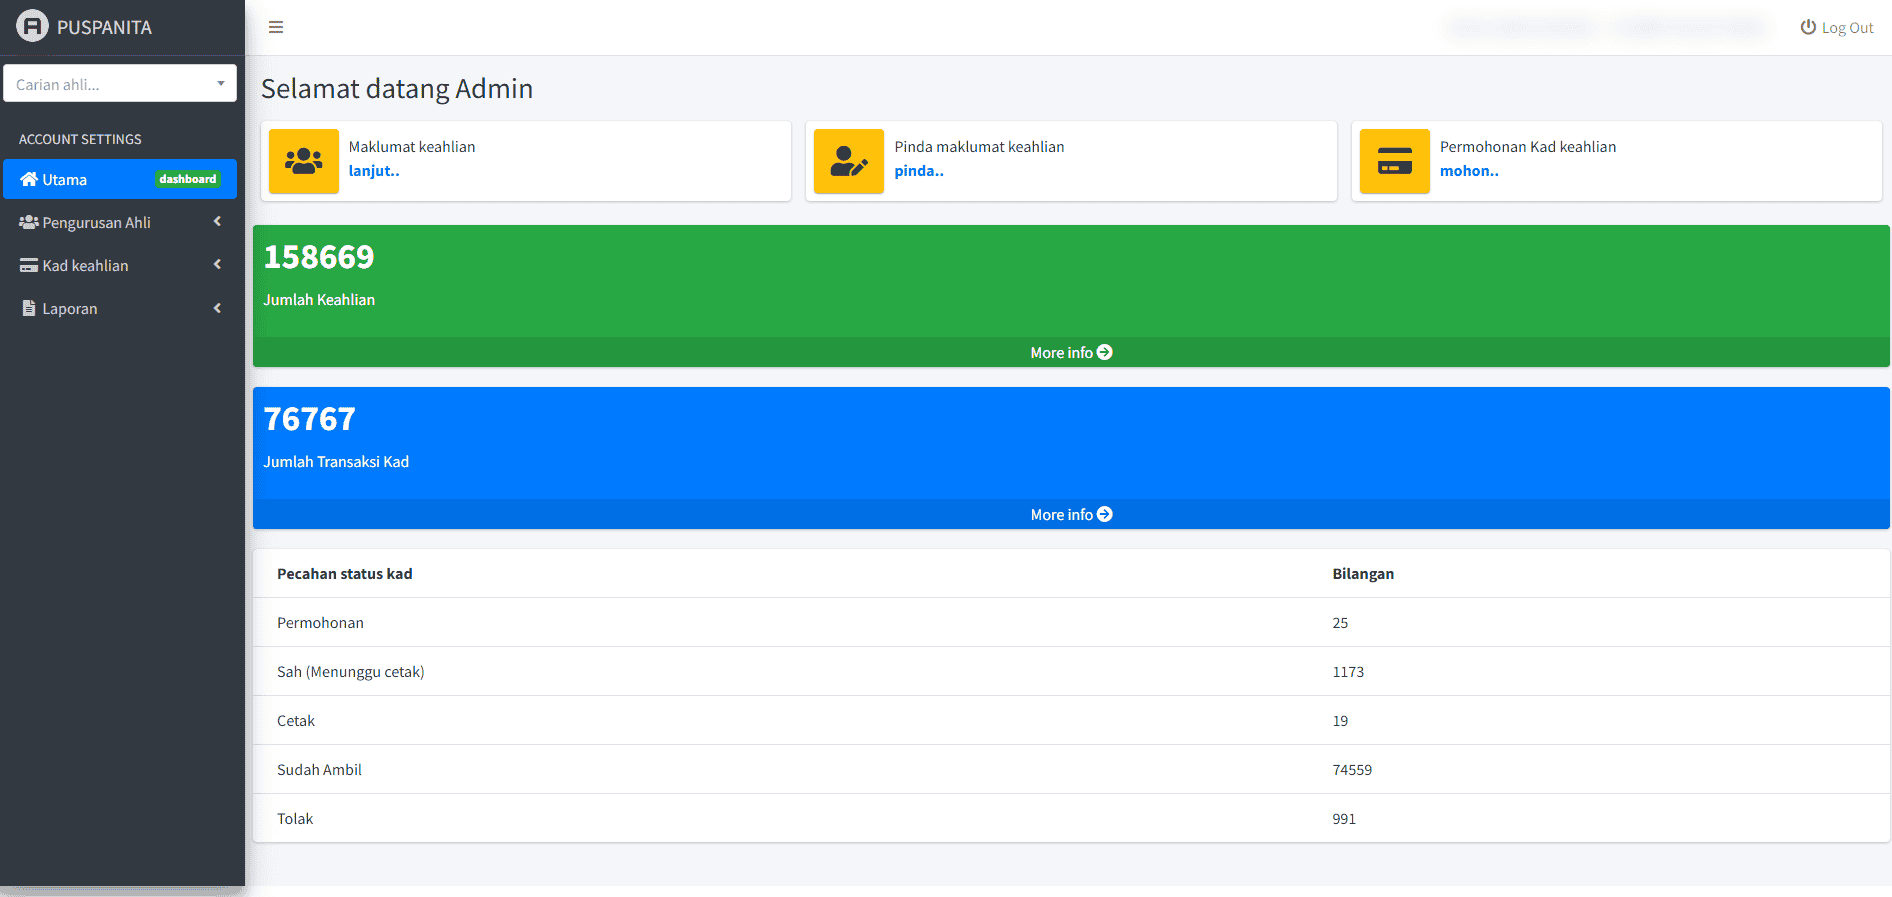Toggle the sidebar with the hamburger icon
Image resolution: width=1892 pixels, height=897 pixels.
coord(276,27)
